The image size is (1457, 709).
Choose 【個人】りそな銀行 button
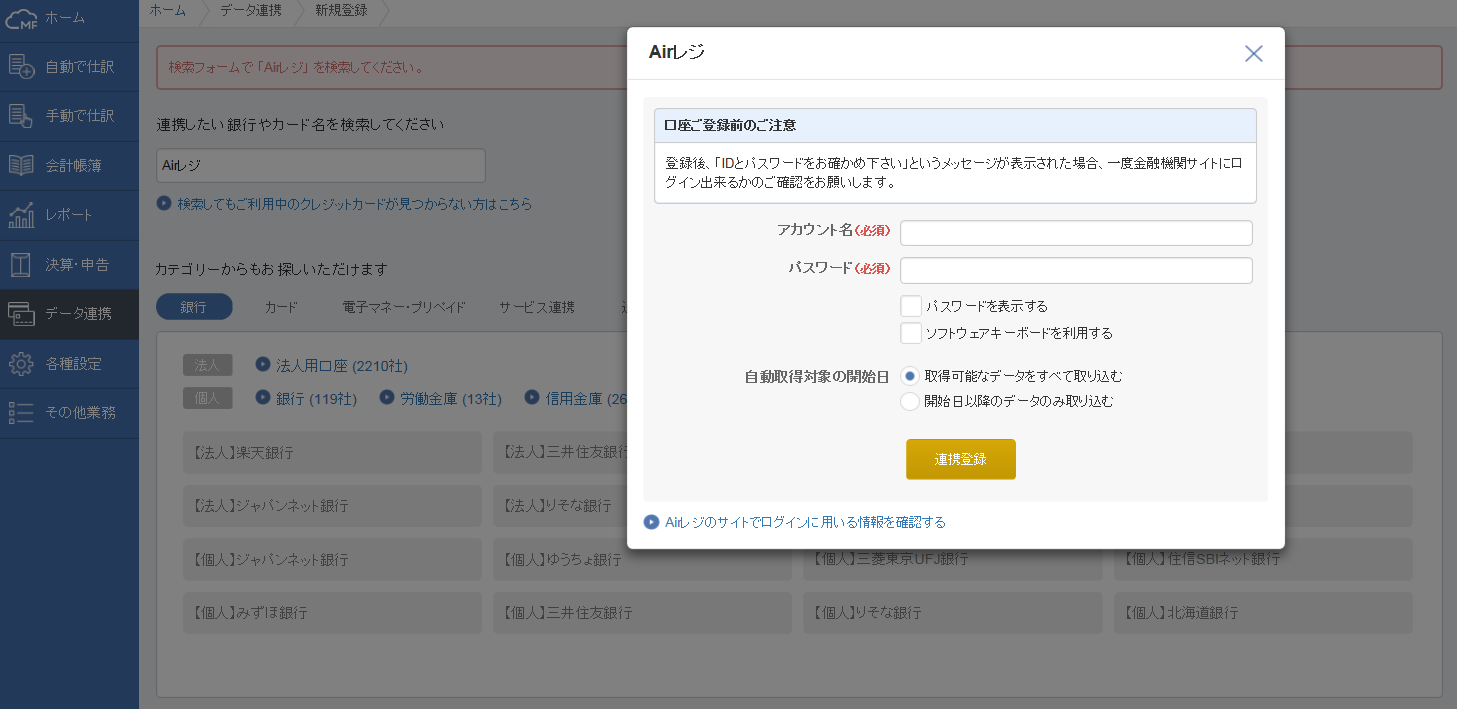pyautogui.click(x=952, y=612)
